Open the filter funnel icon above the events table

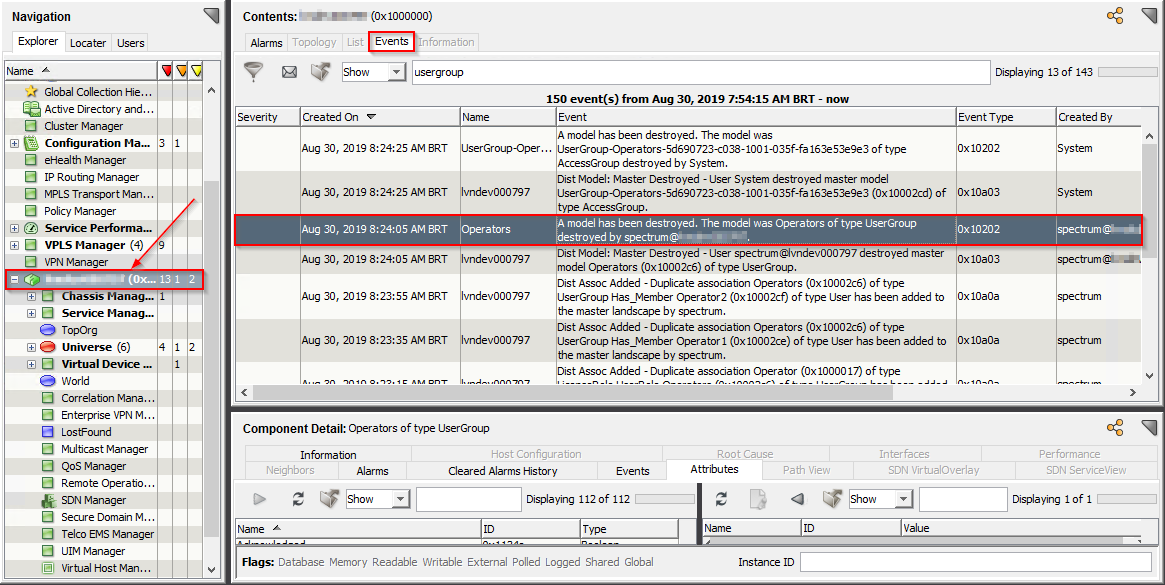(253, 71)
